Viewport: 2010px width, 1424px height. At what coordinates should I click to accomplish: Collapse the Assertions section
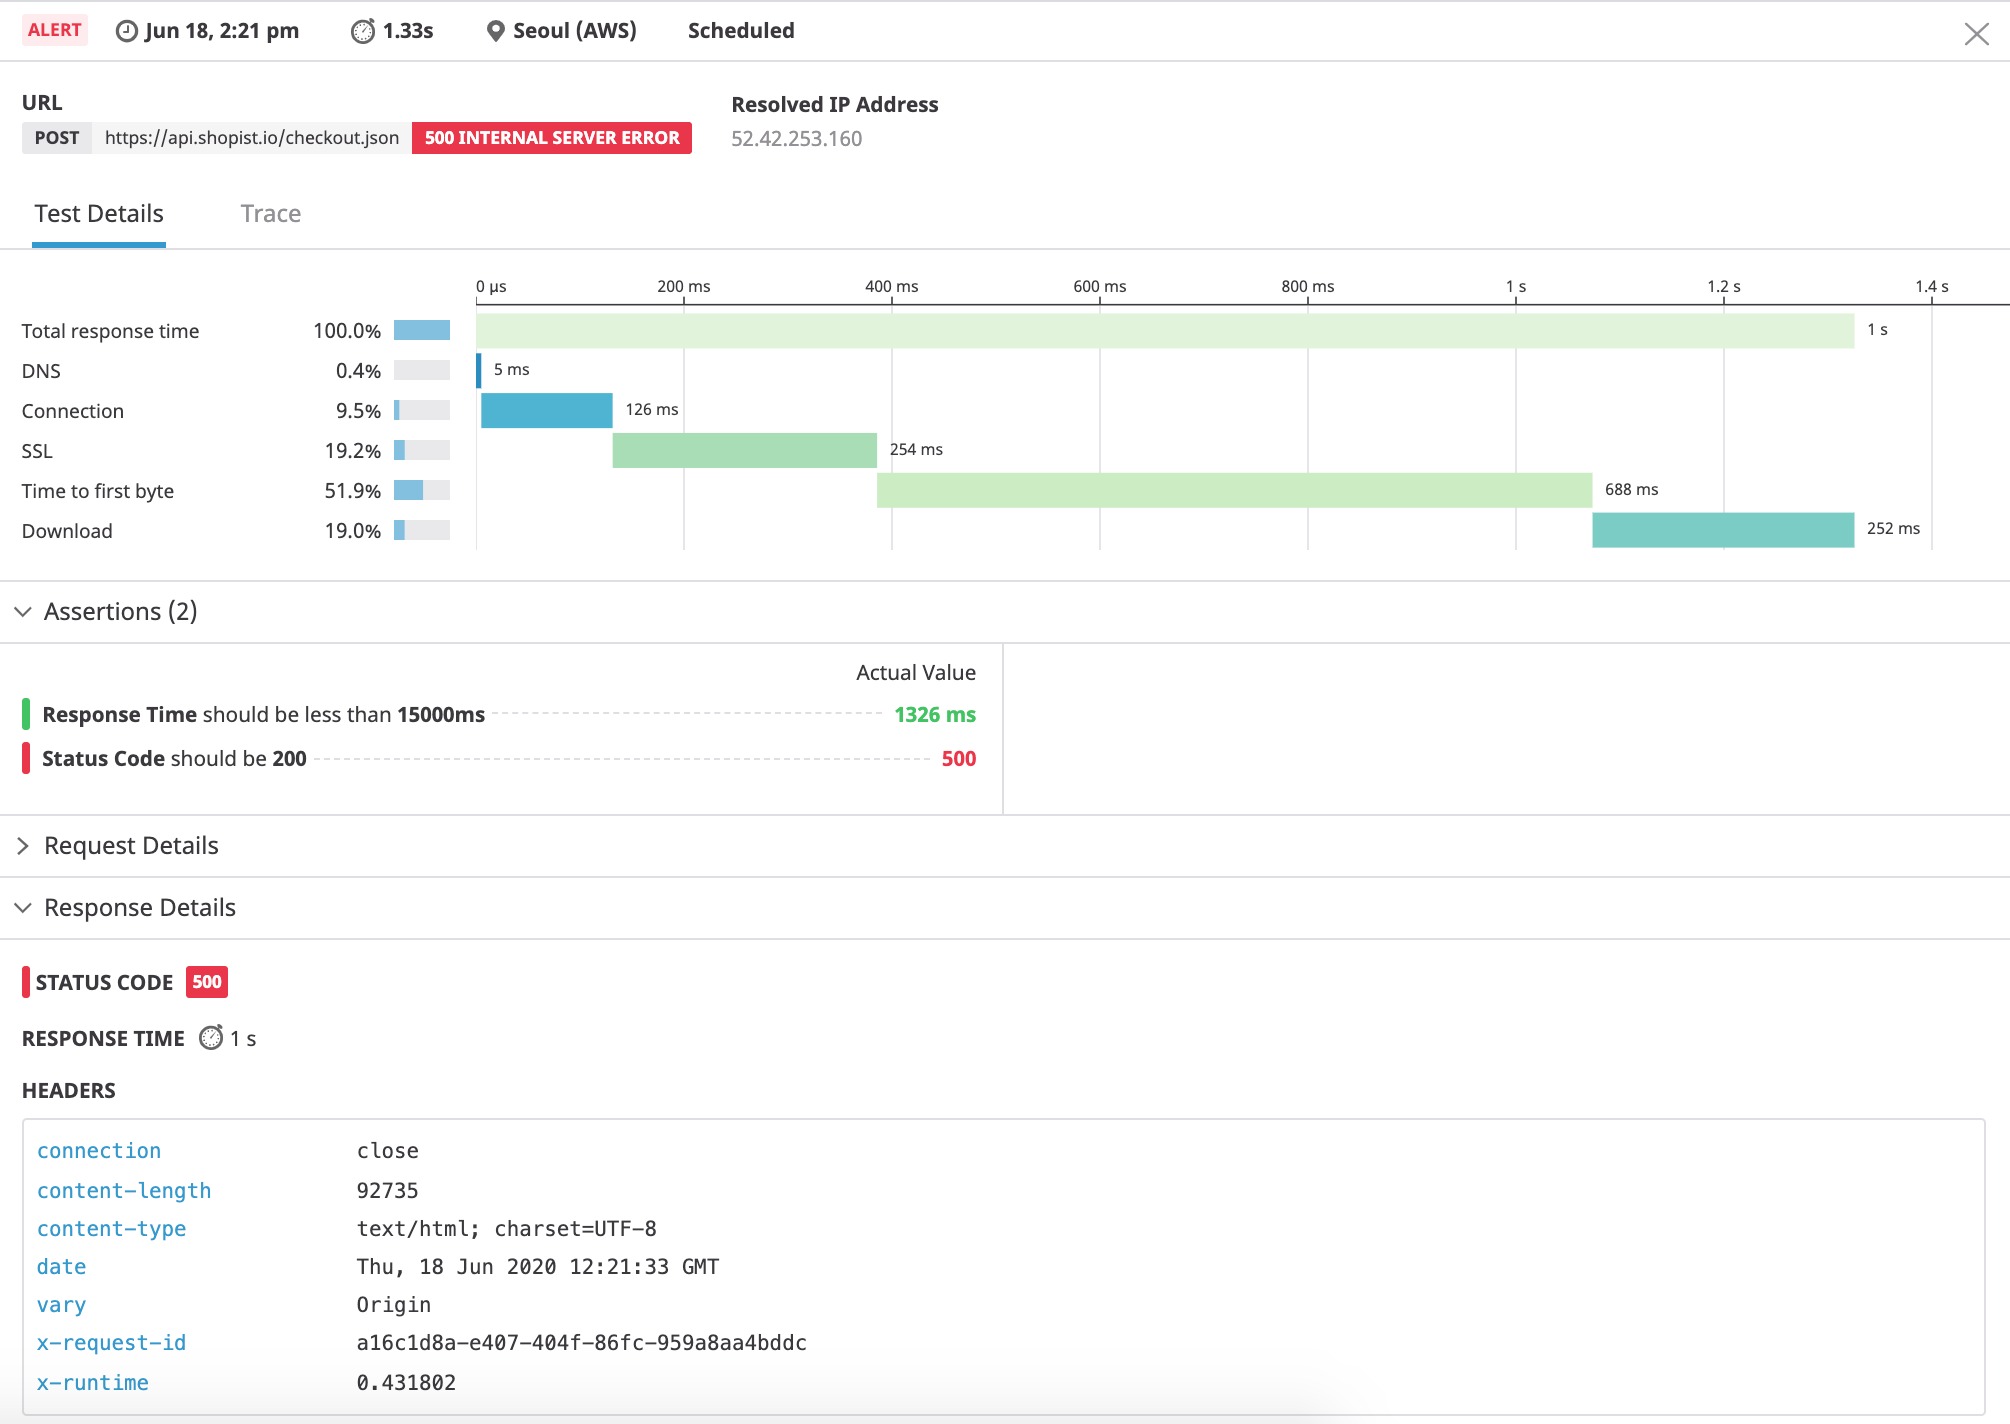23,611
